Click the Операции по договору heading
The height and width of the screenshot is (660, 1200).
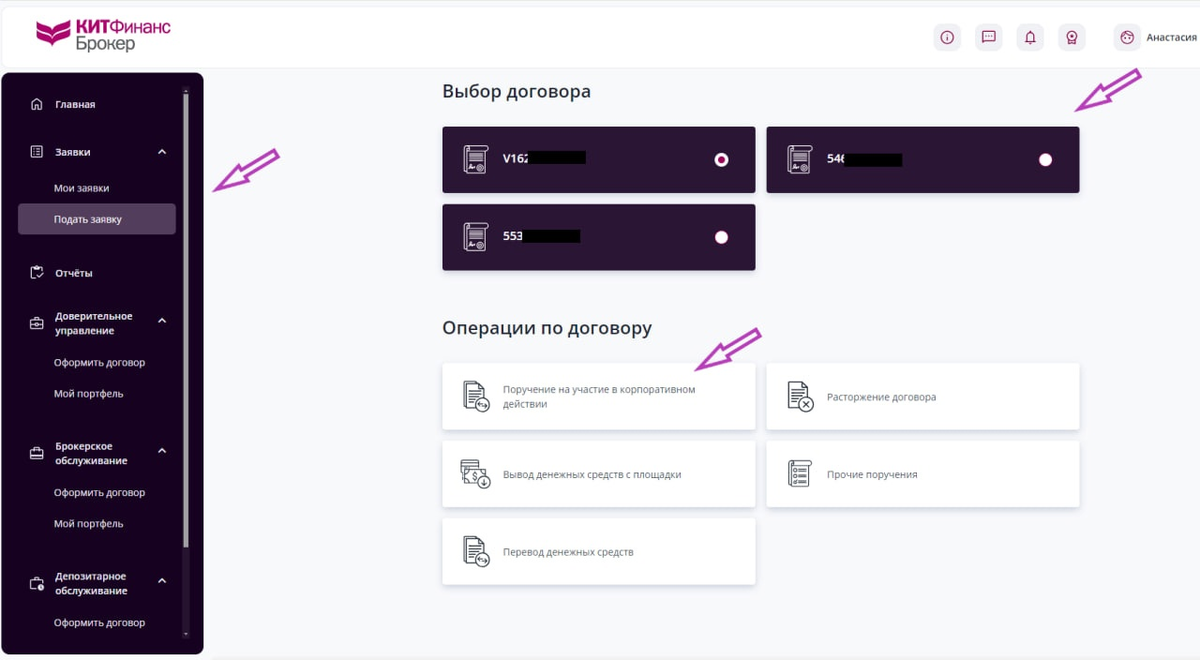[547, 328]
